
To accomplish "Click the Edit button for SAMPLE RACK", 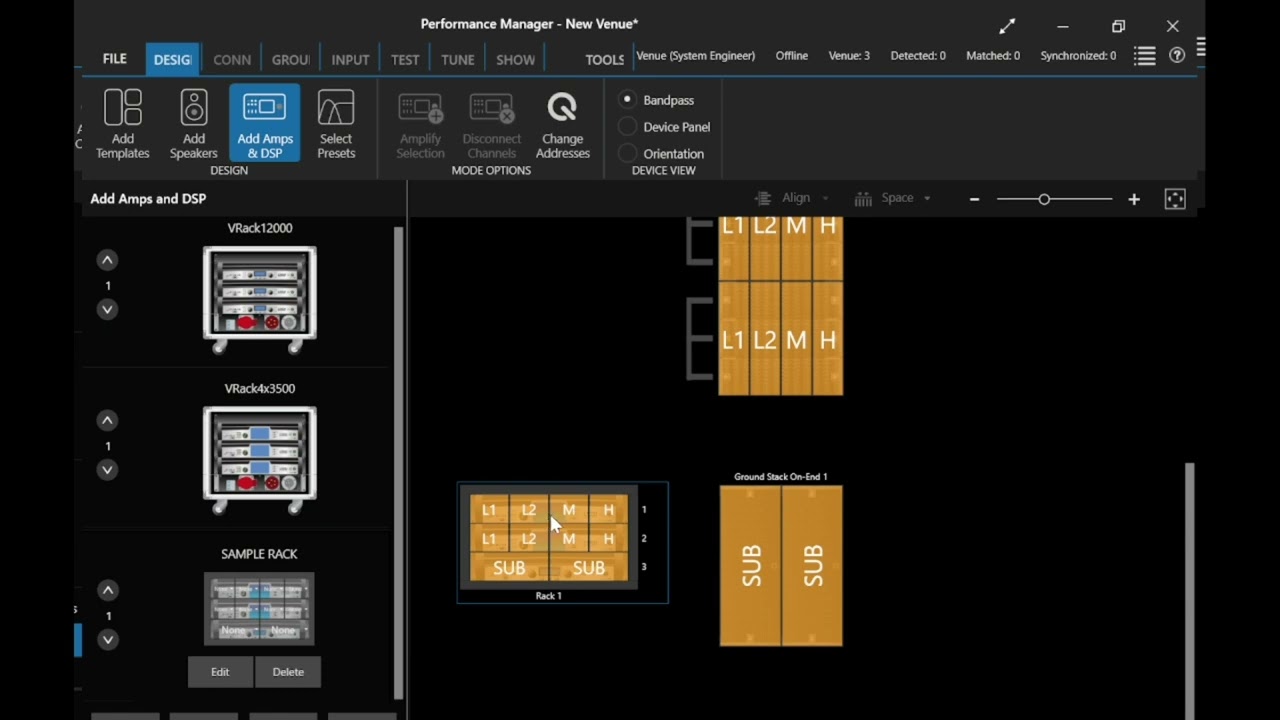I will [x=220, y=672].
